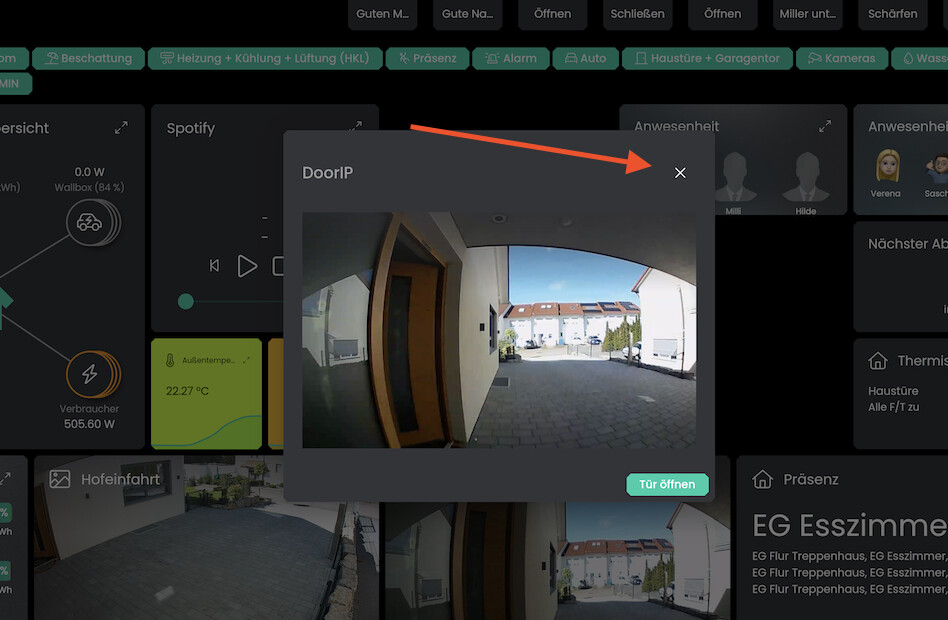Click the Hilde person silhouette
This screenshot has width=948, height=620.
(x=806, y=177)
